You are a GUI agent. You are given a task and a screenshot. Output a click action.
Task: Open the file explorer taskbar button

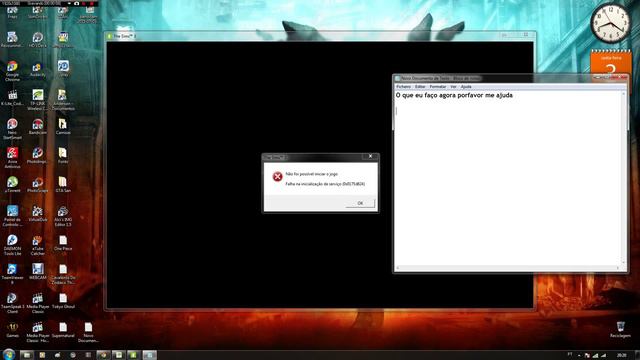(27, 355)
